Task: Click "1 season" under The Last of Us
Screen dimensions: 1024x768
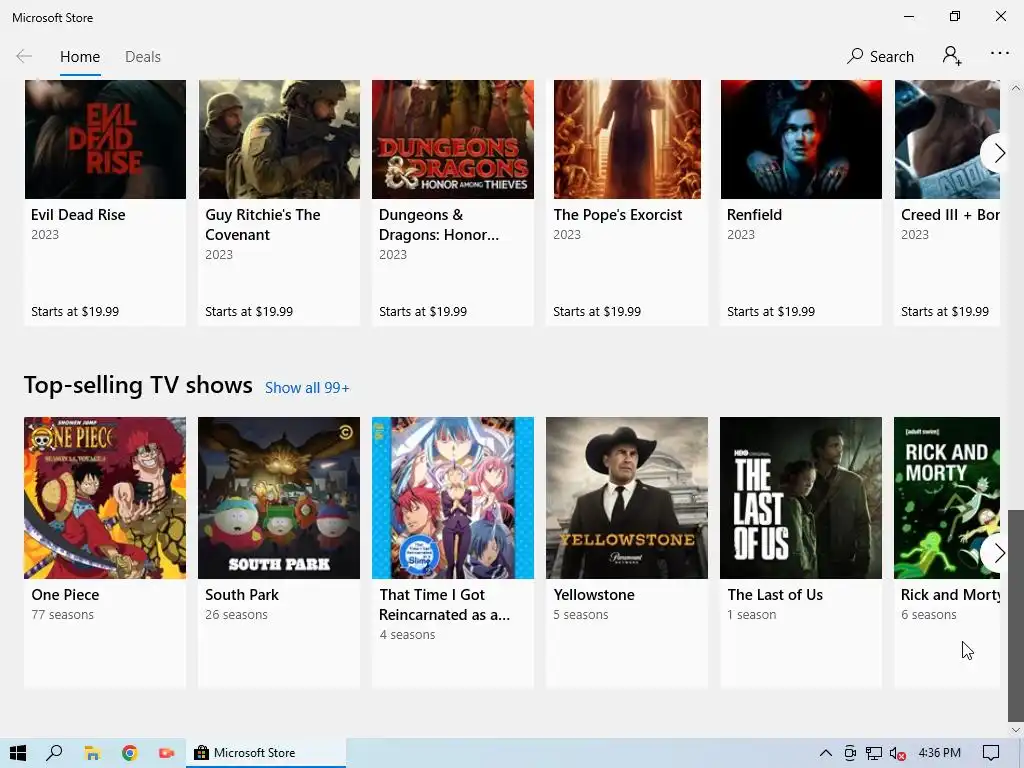Action: click(x=752, y=615)
